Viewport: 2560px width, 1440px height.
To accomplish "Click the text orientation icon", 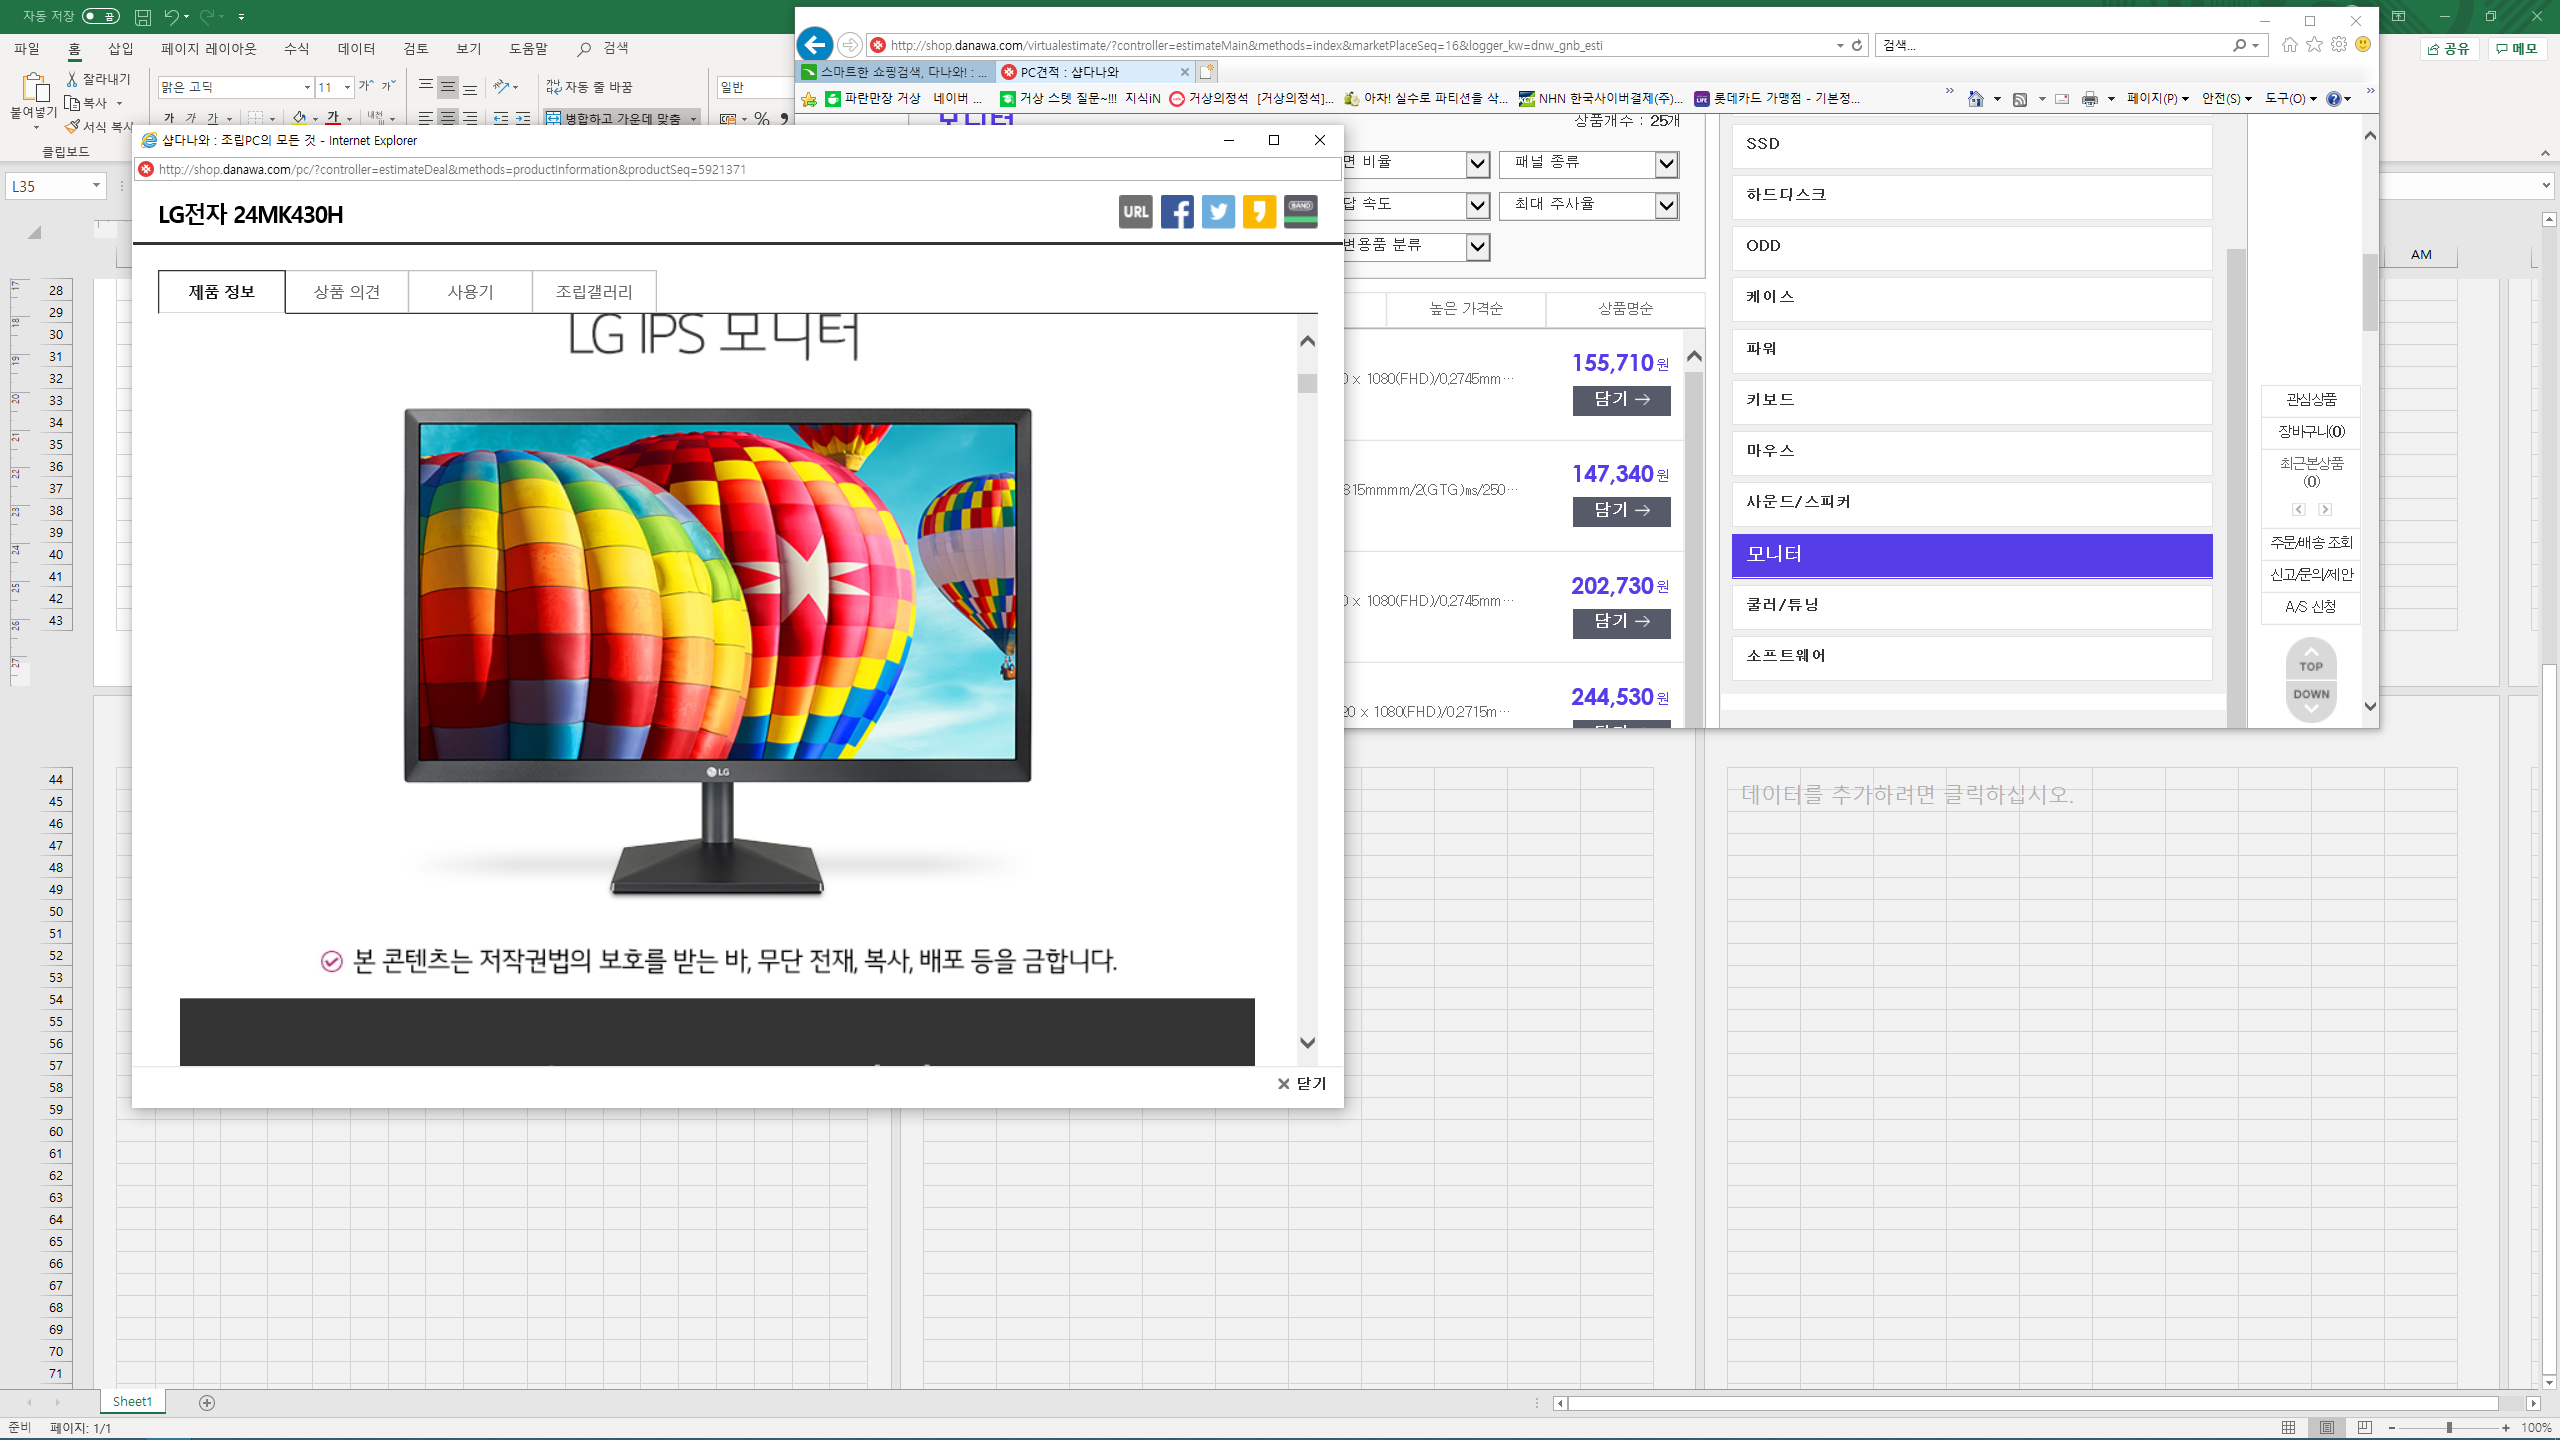I will 502,87.
